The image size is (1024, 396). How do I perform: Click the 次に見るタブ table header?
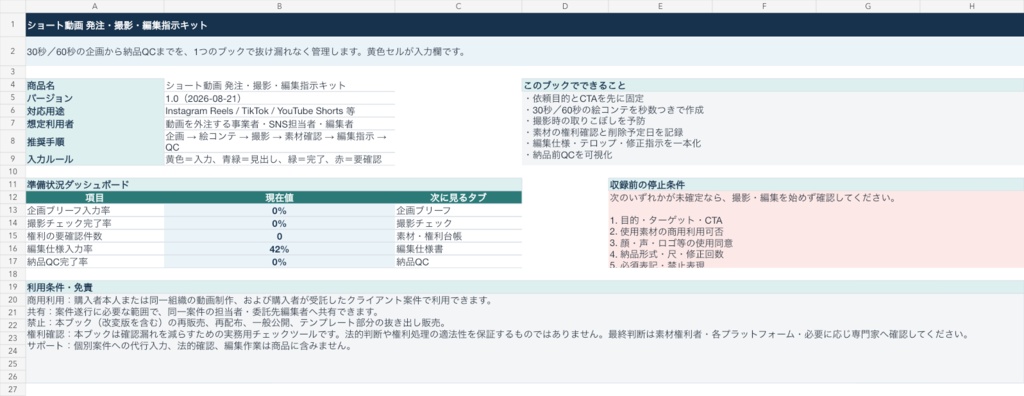458,197
